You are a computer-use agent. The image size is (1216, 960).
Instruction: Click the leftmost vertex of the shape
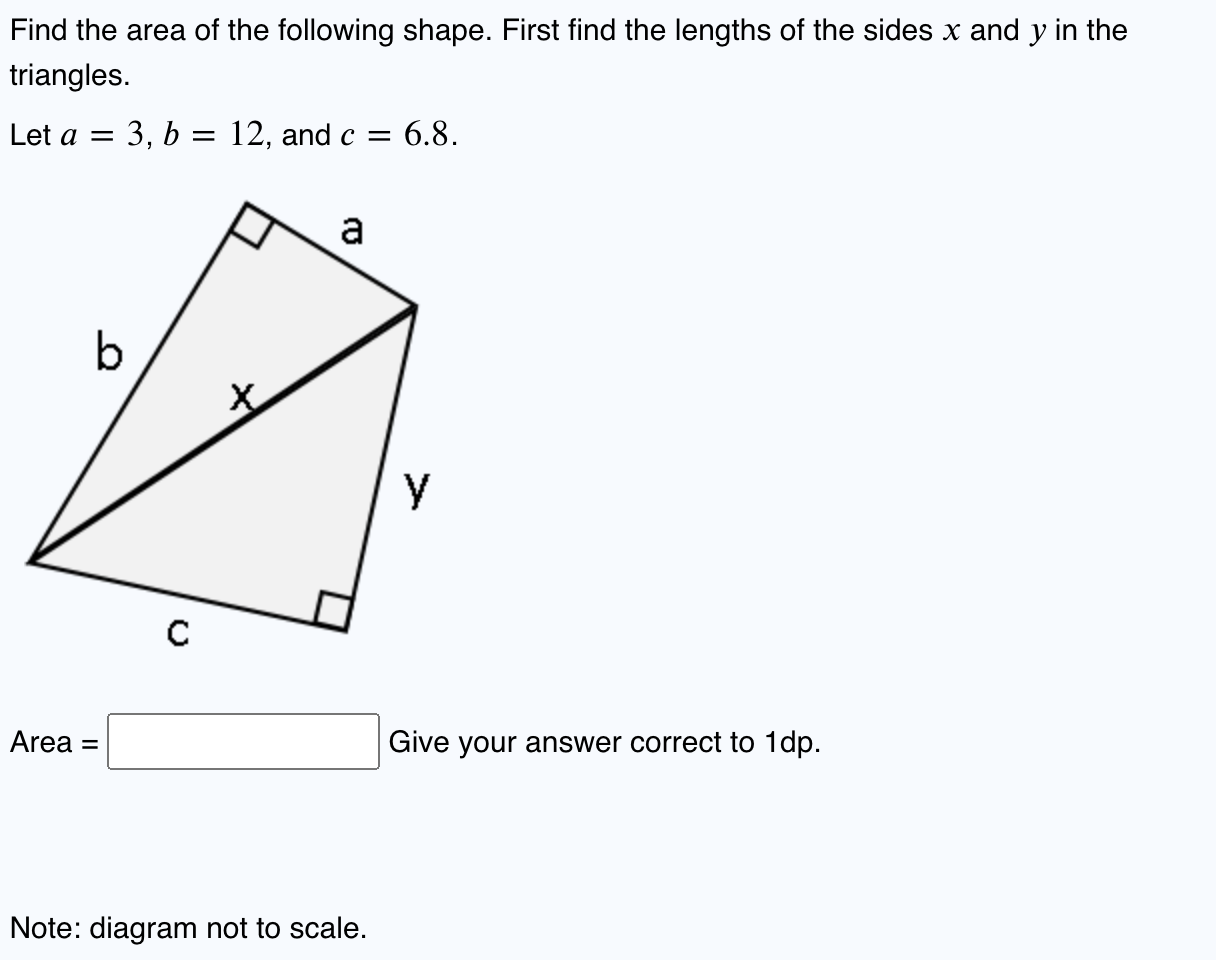[33, 560]
